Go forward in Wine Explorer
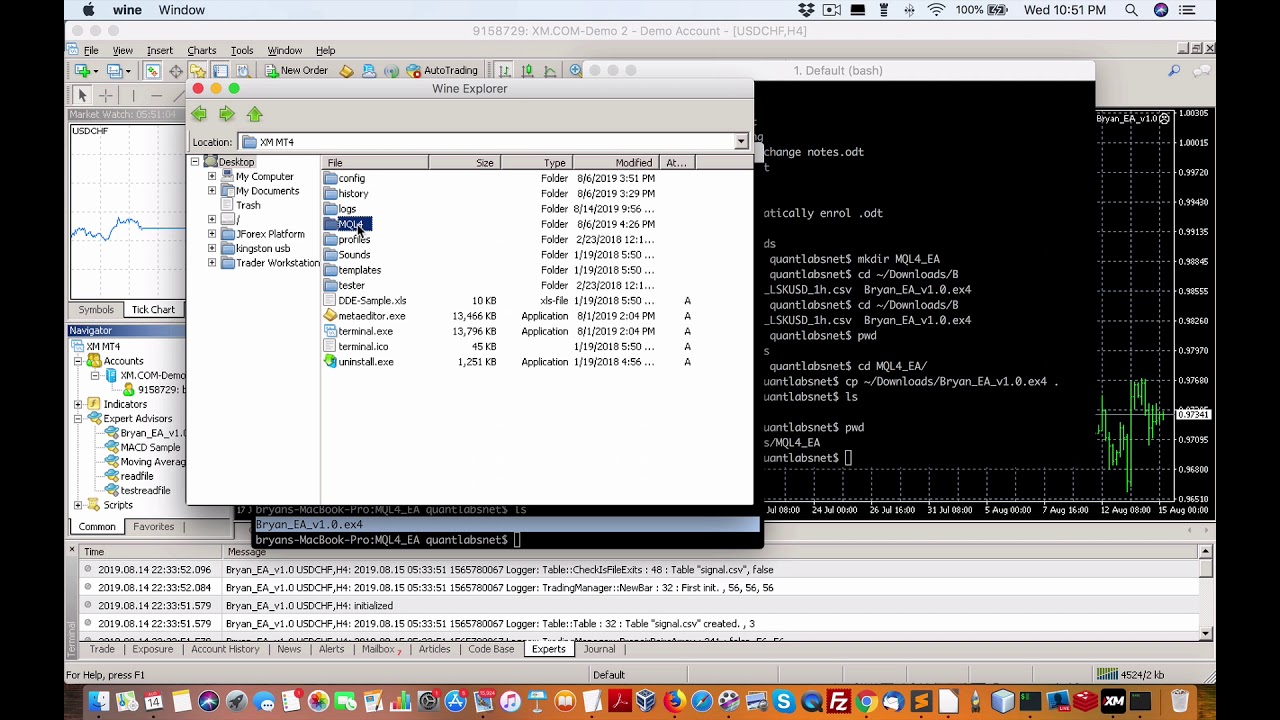This screenshot has width=1280, height=720. click(x=227, y=114)
